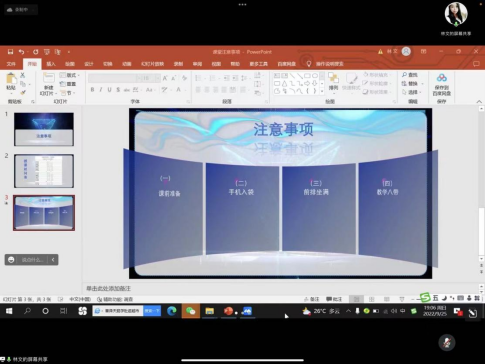Image resolution: width=486 pixels, height=364 pixels.
Task: Click the Arrange (排列) icon
Action: 333,79
